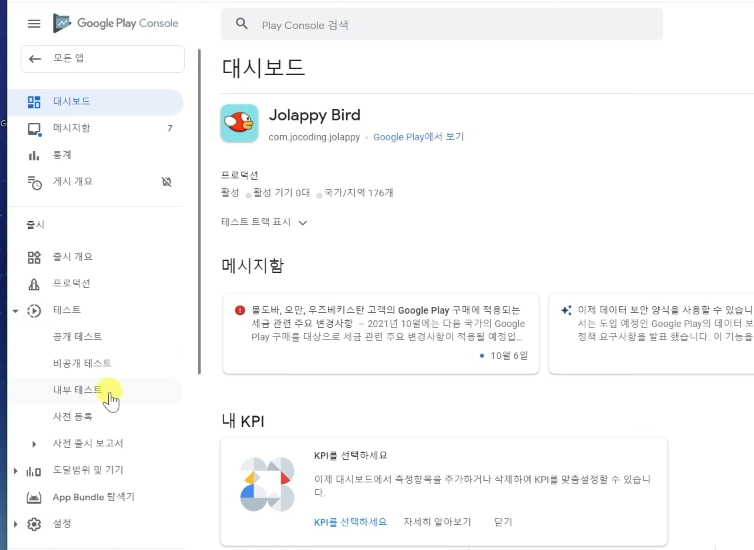
Task: Open the Google Play에서 보기 link
Action: (x=418, y=137)
